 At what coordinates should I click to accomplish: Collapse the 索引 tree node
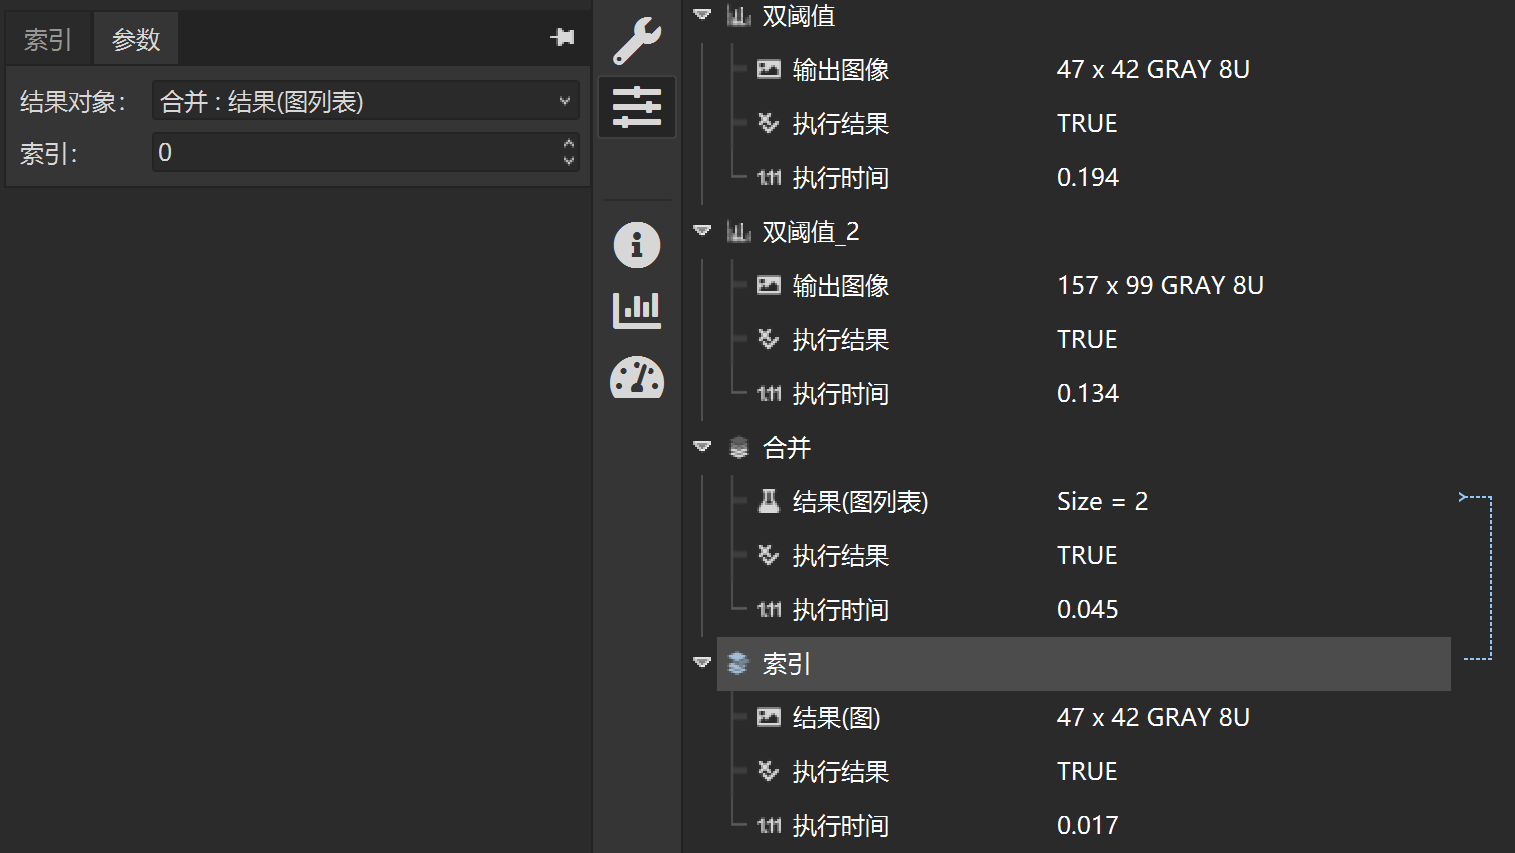tap(702, 663)
